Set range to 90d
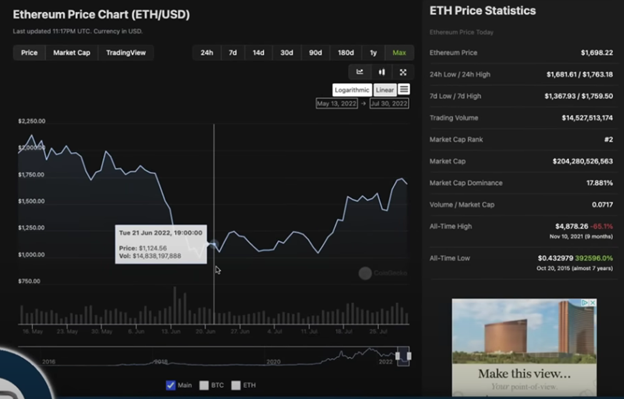Viewport: 624px width, 399px height. [315, 53]
